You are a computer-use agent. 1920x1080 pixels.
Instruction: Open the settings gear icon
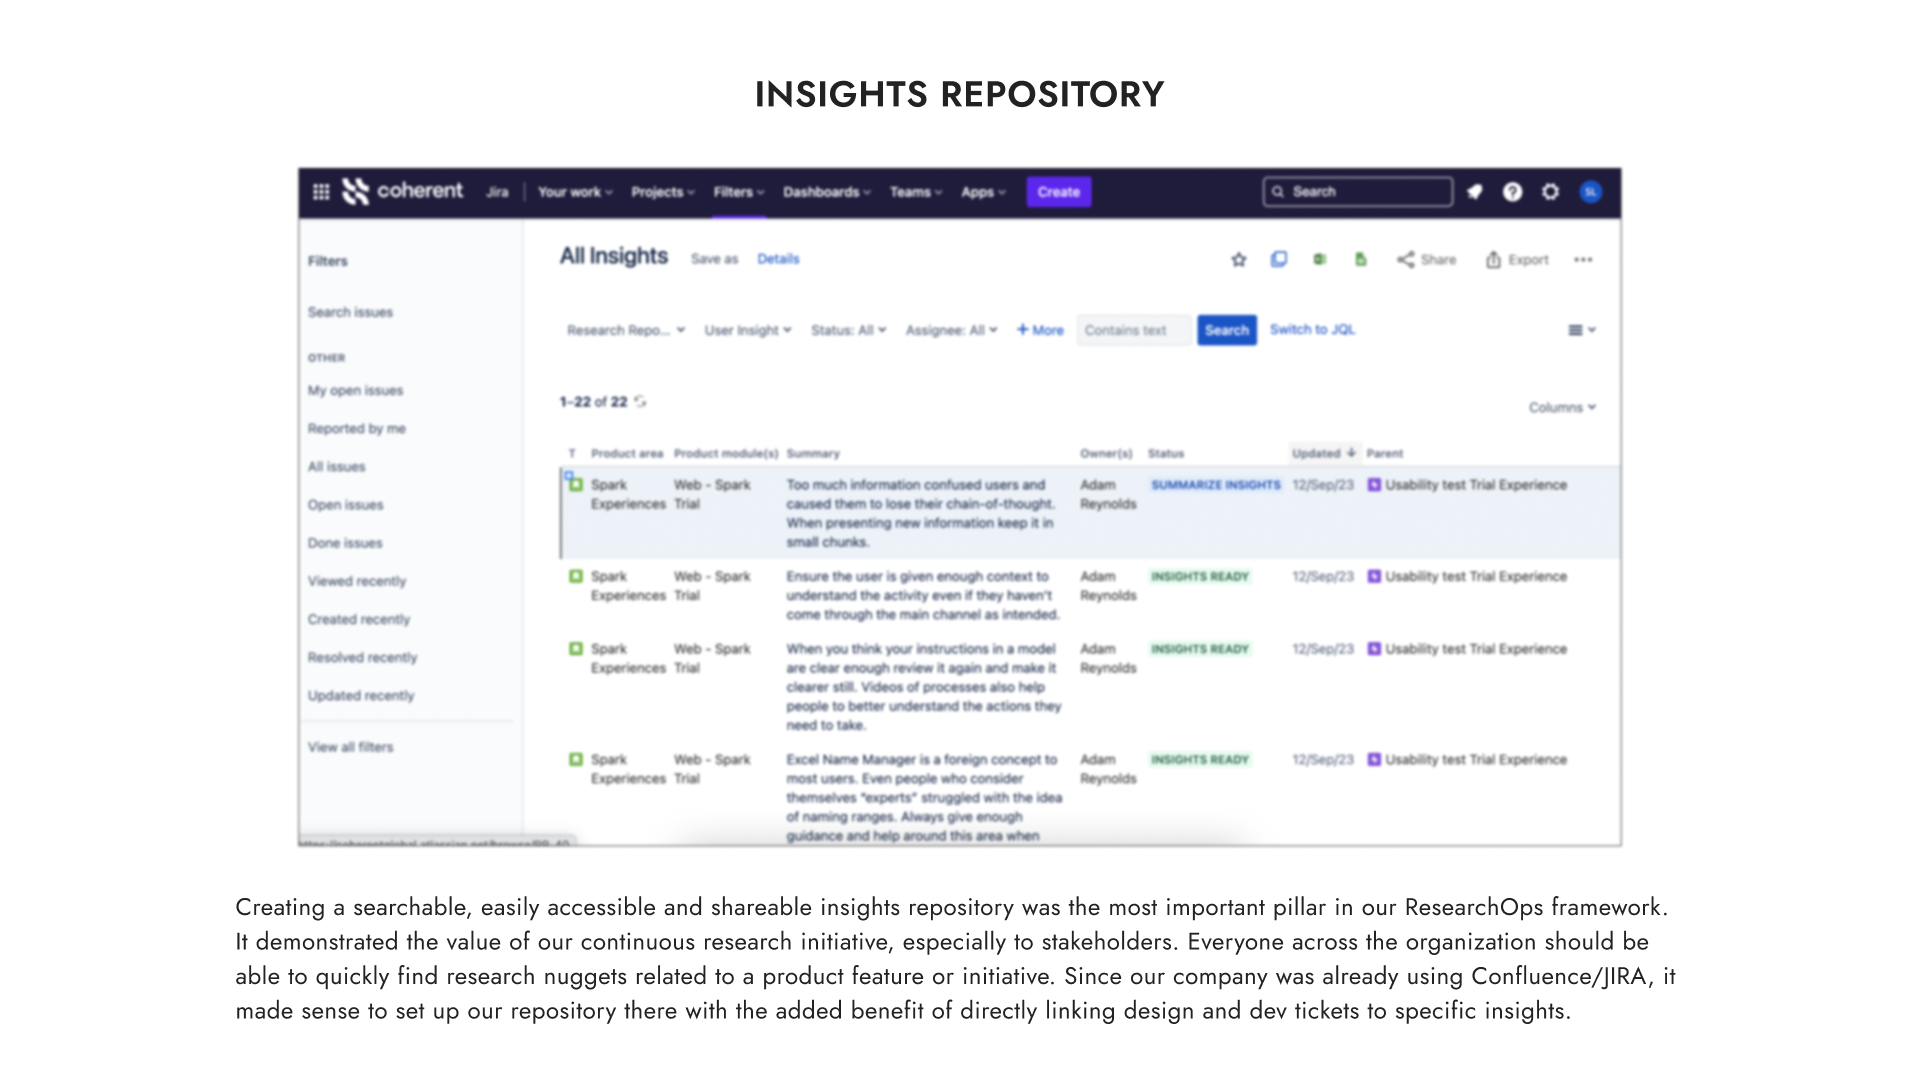tap(1550, 192)
